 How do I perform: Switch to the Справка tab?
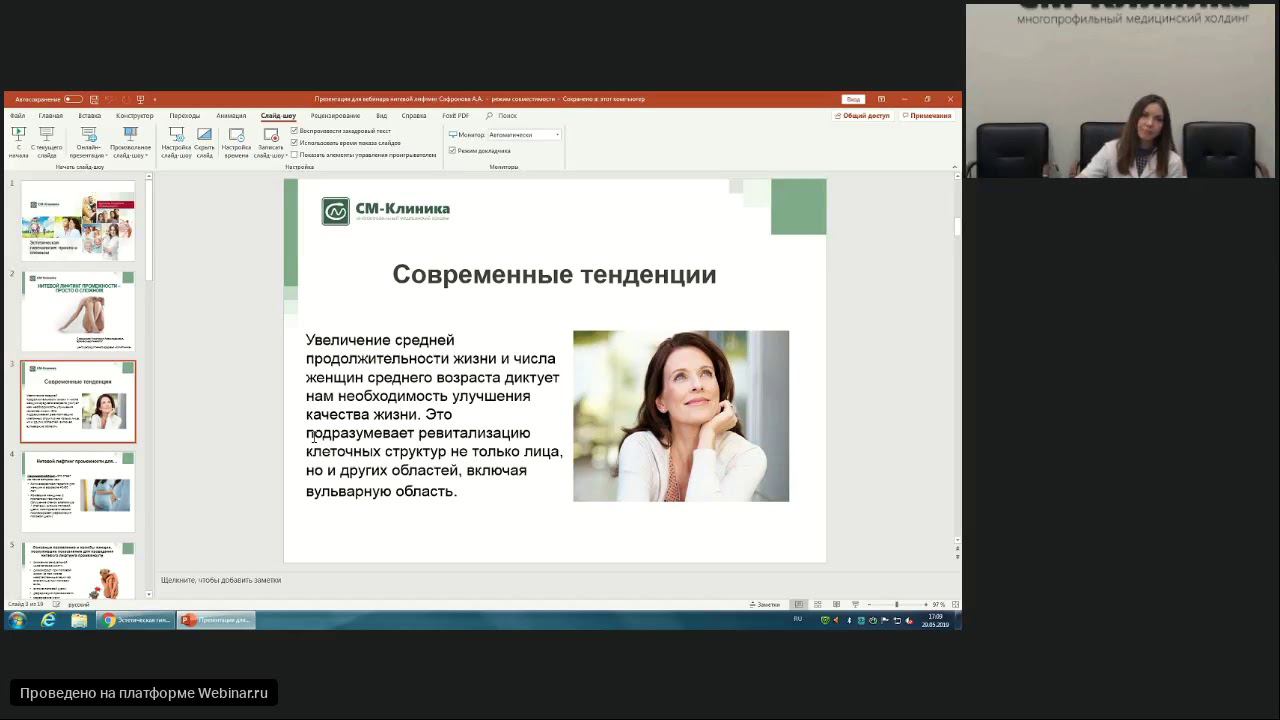click(413, 116)
